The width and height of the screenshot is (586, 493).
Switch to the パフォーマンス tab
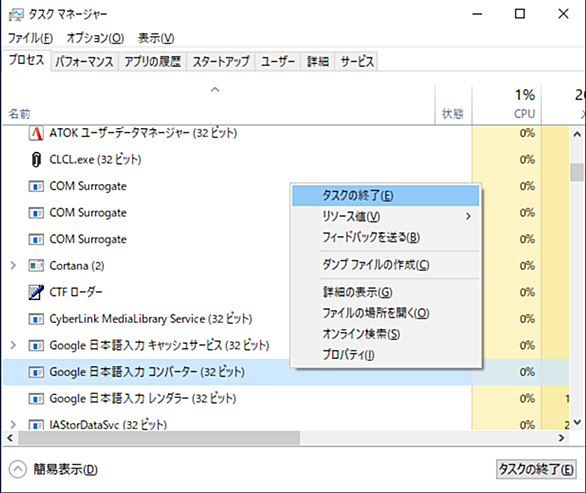click(84, 61)
